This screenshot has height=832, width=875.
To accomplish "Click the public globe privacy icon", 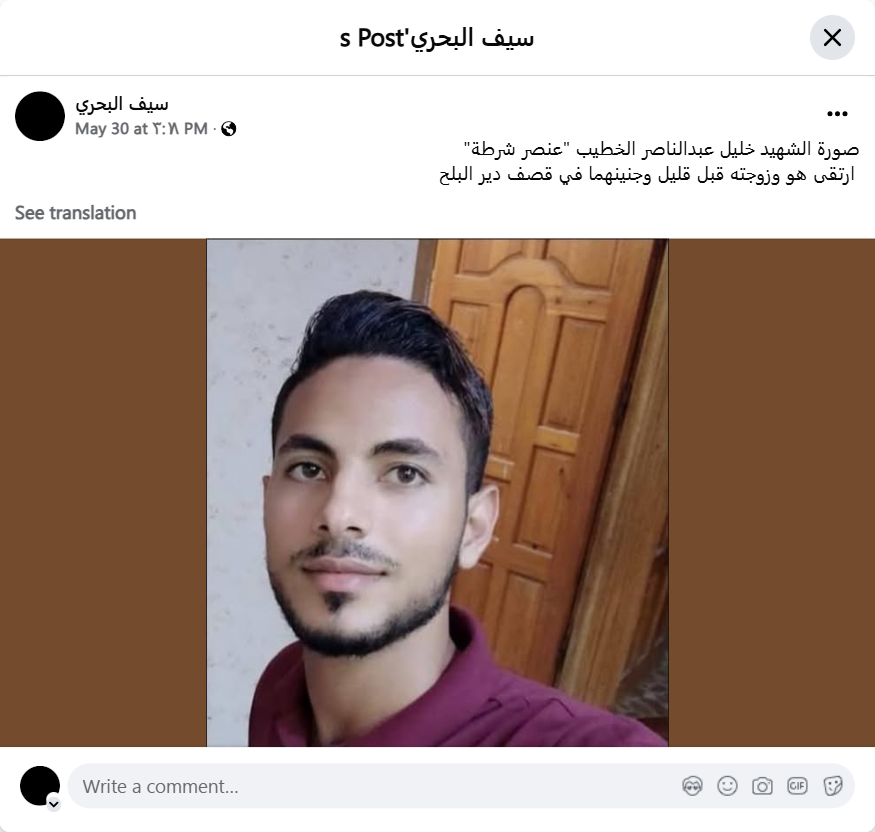I will point(228,129).
